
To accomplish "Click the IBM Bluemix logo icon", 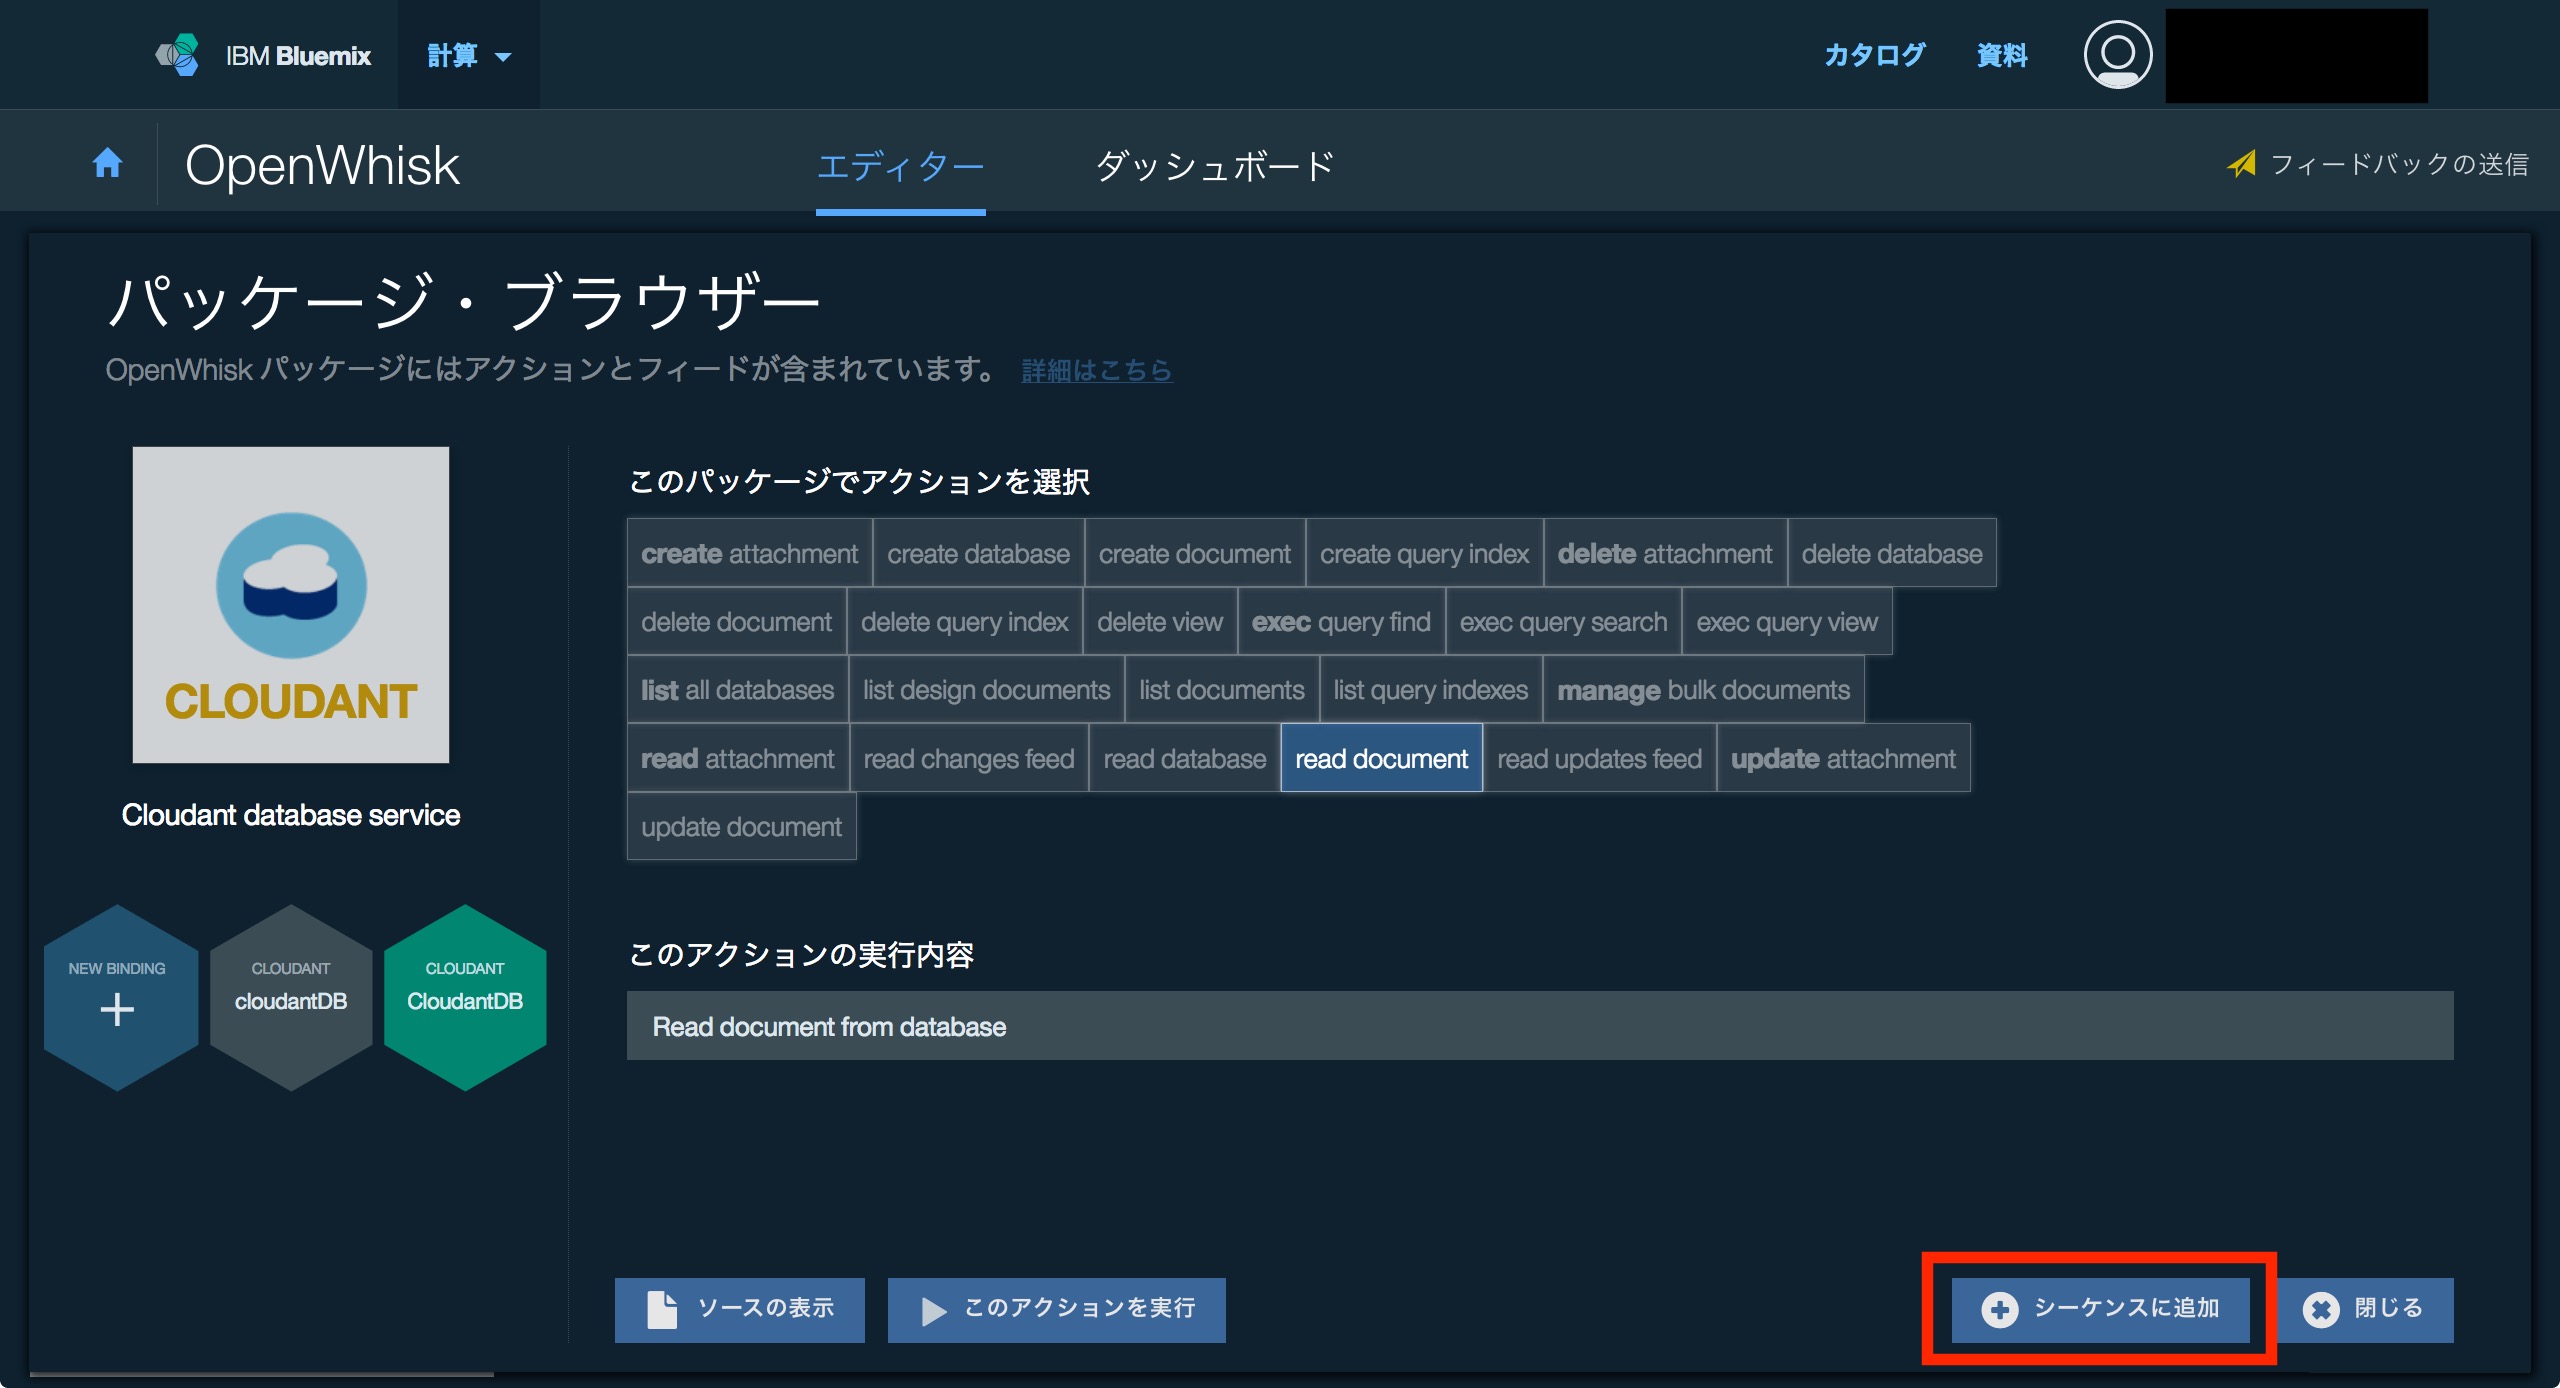I will (x=178, y=55).
